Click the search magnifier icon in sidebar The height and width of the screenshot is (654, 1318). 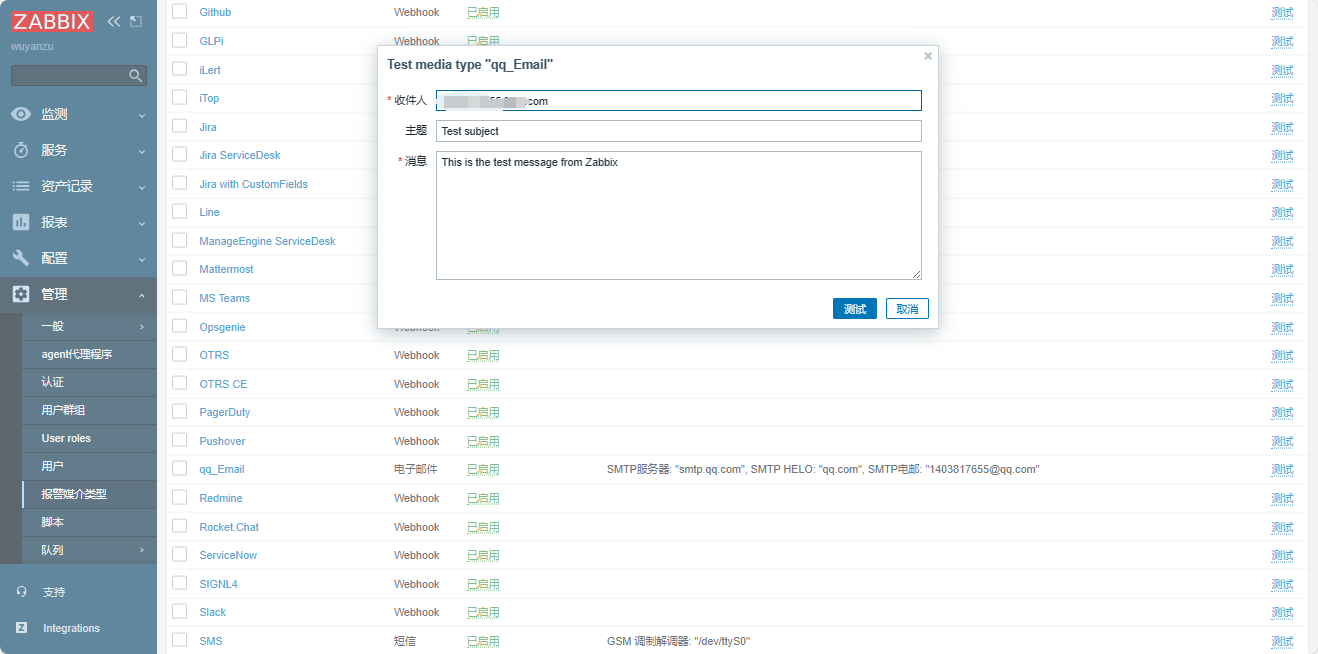pos(136,76)
